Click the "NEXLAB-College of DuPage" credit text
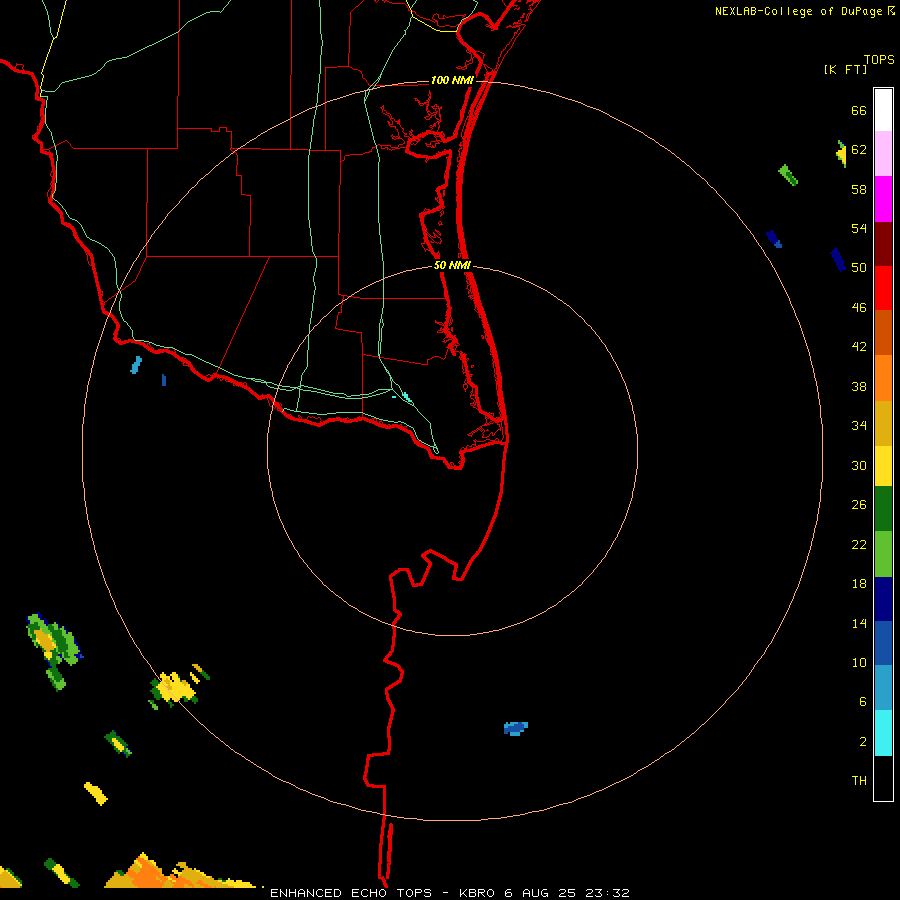The width and height of the screenshot is (900, 900). [798, 11]
